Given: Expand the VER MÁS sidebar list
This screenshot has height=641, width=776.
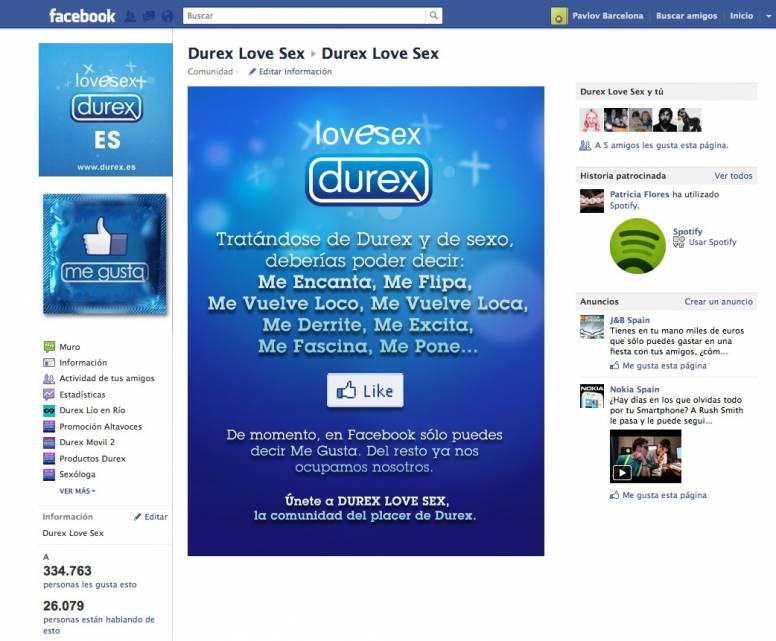Looking at the screenshot, I should (77, 491).
